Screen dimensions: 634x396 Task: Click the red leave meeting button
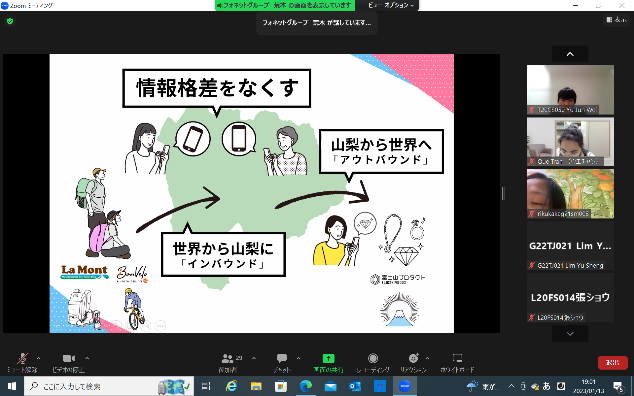[613, 362]
